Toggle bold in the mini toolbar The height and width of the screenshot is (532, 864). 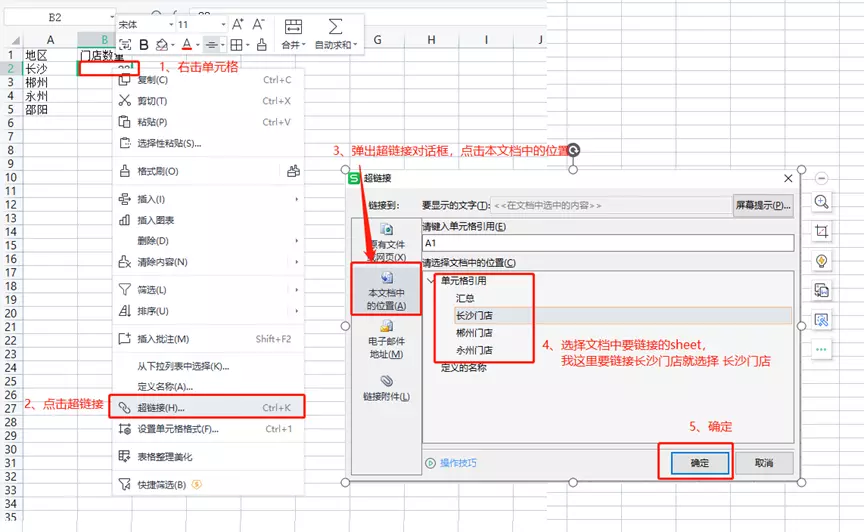point(144,45)
